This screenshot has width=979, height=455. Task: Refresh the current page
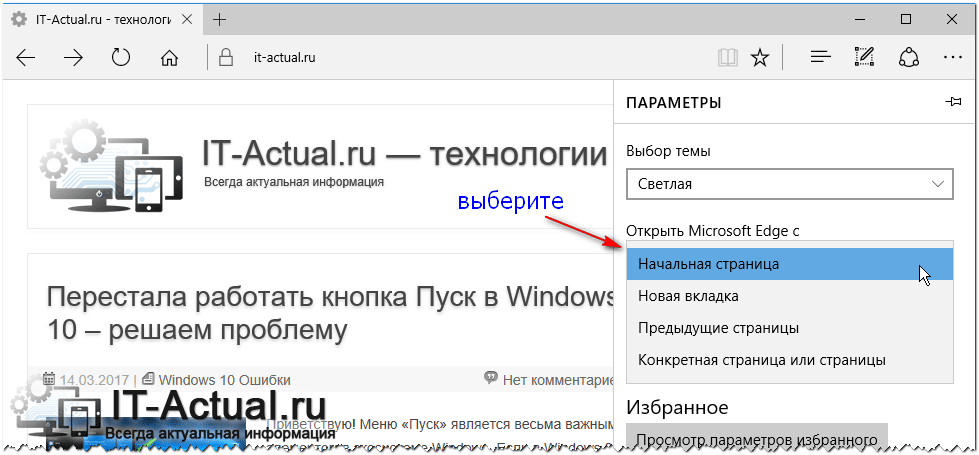(x=121, y=58)
